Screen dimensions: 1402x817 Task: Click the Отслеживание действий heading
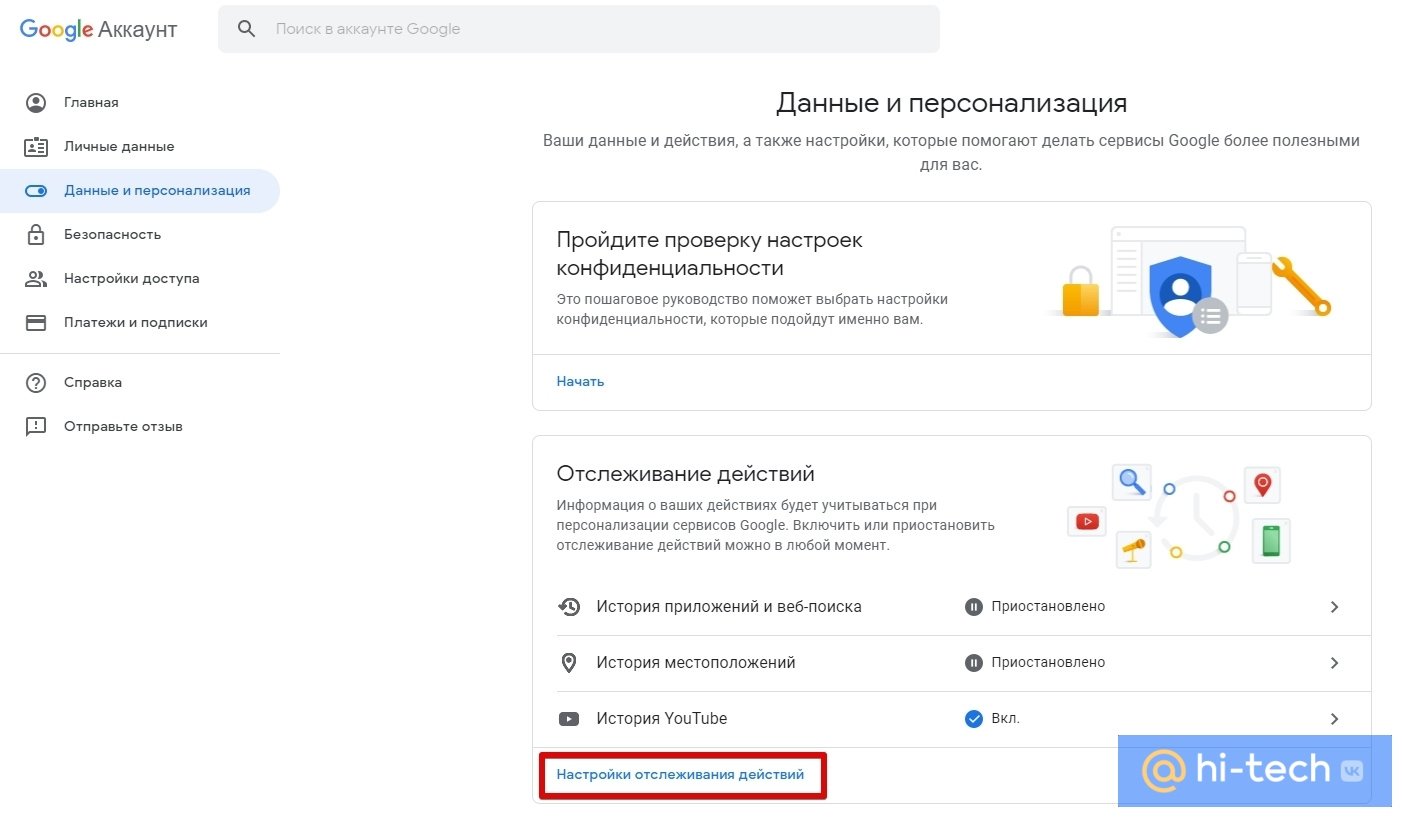(x=686, y=474)
